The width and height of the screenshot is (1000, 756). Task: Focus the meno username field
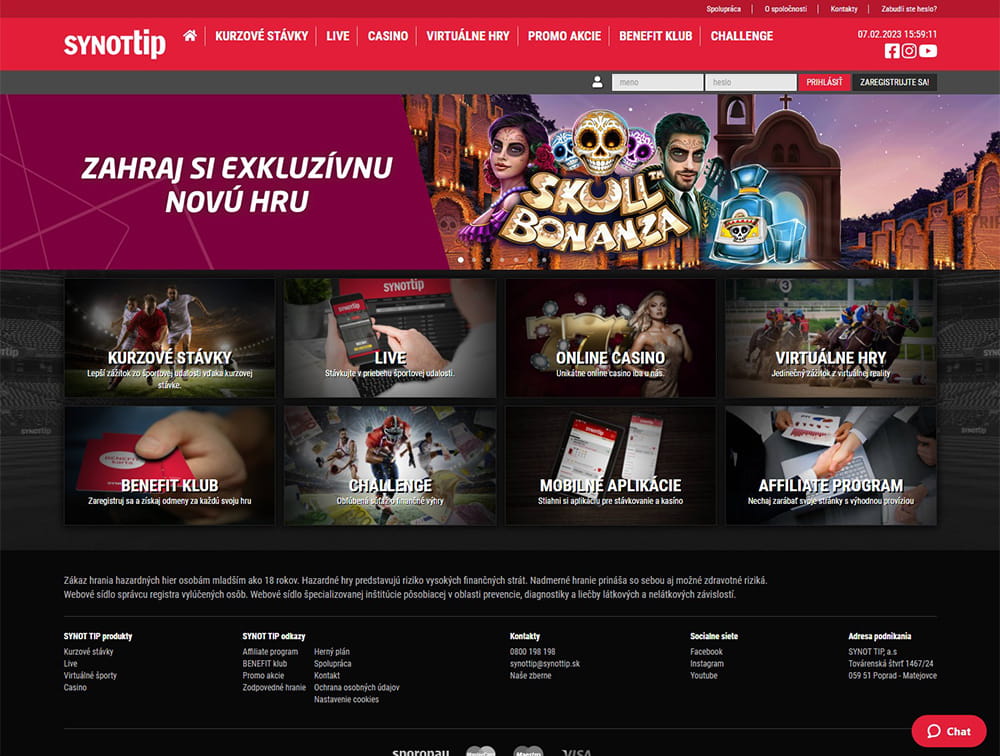[658, 82]
